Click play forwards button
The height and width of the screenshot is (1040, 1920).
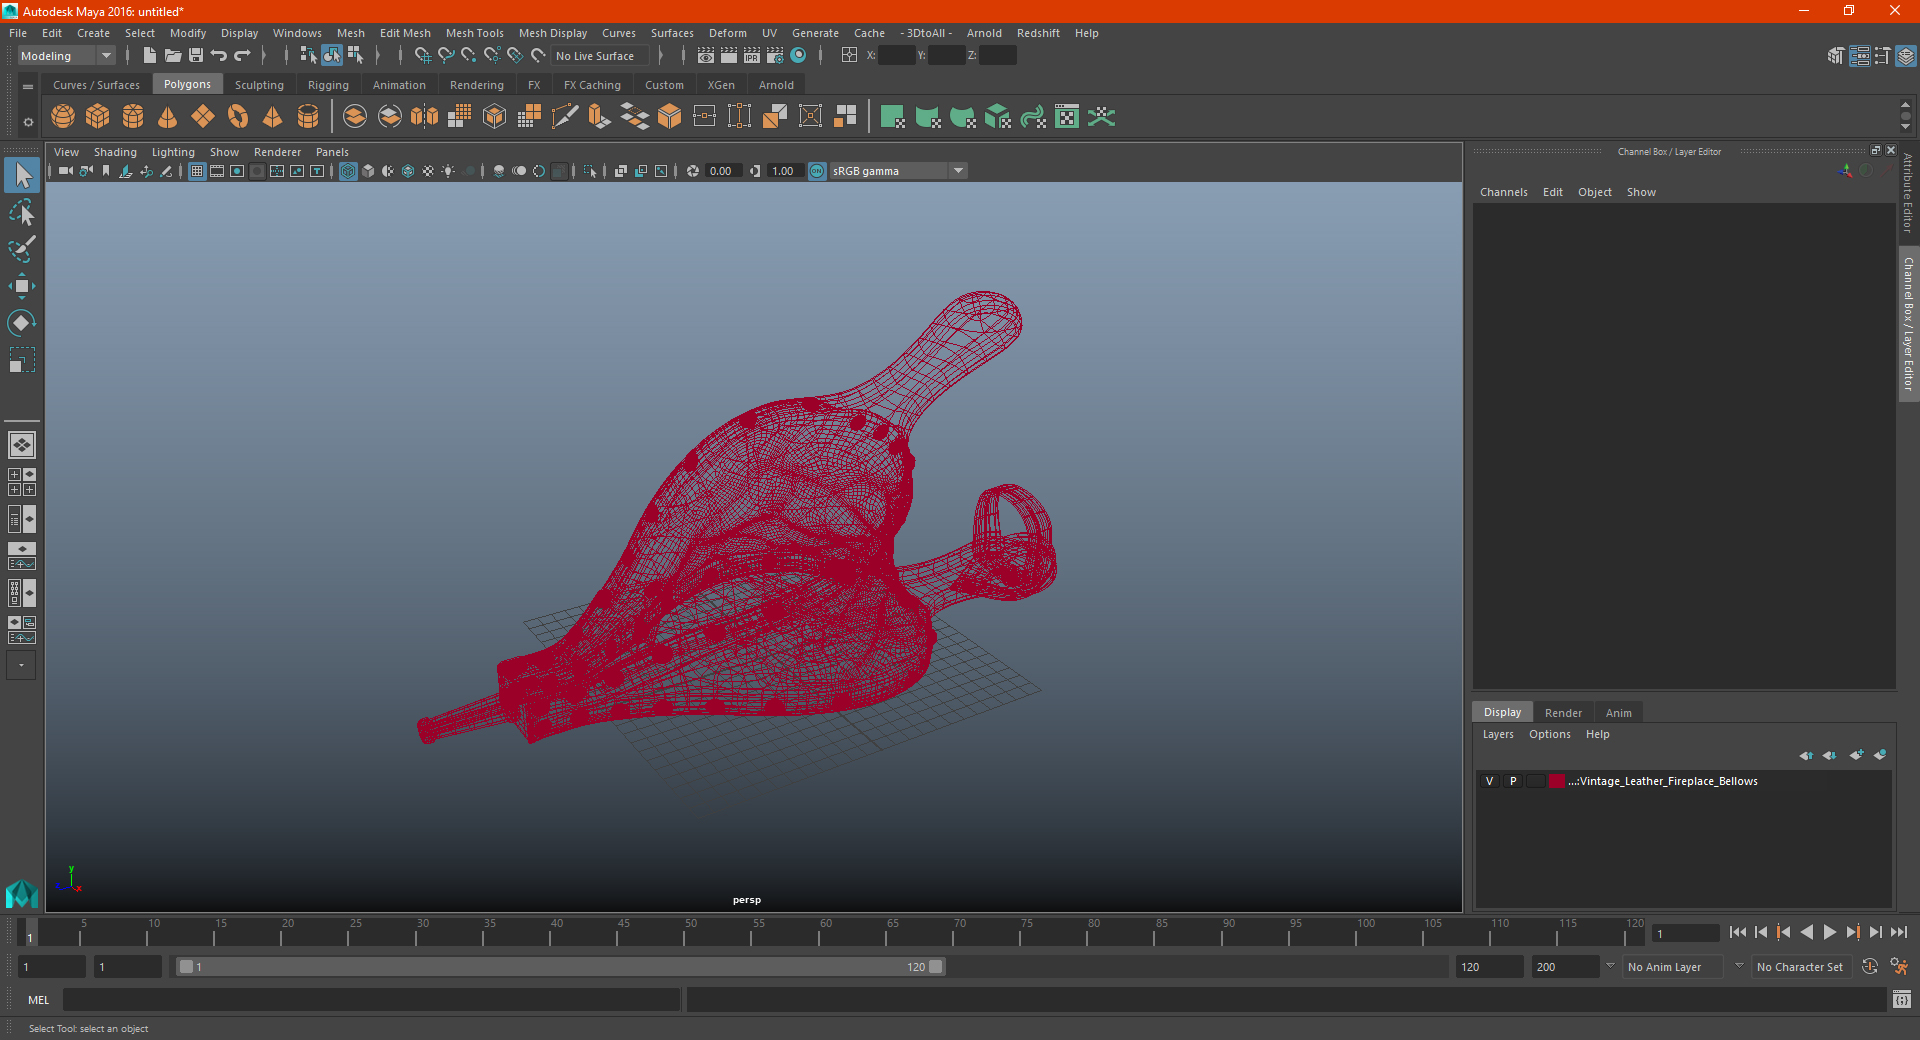click(x=1829, y=932)
